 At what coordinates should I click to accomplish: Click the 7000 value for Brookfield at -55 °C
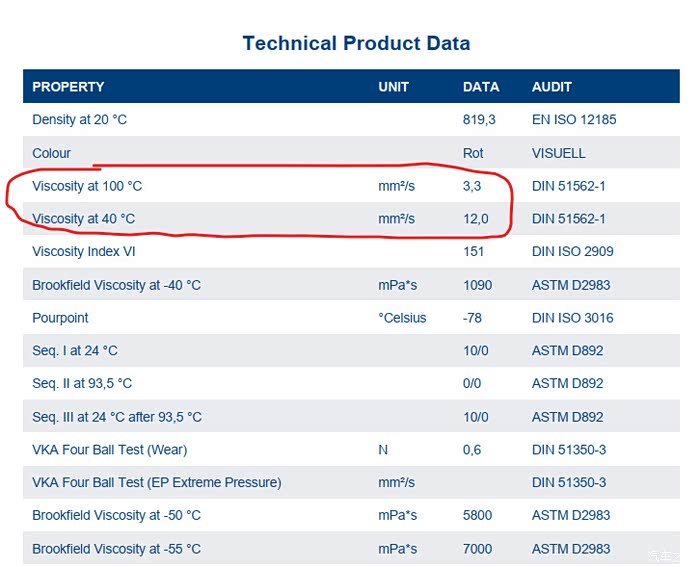[x=477, y=549]
